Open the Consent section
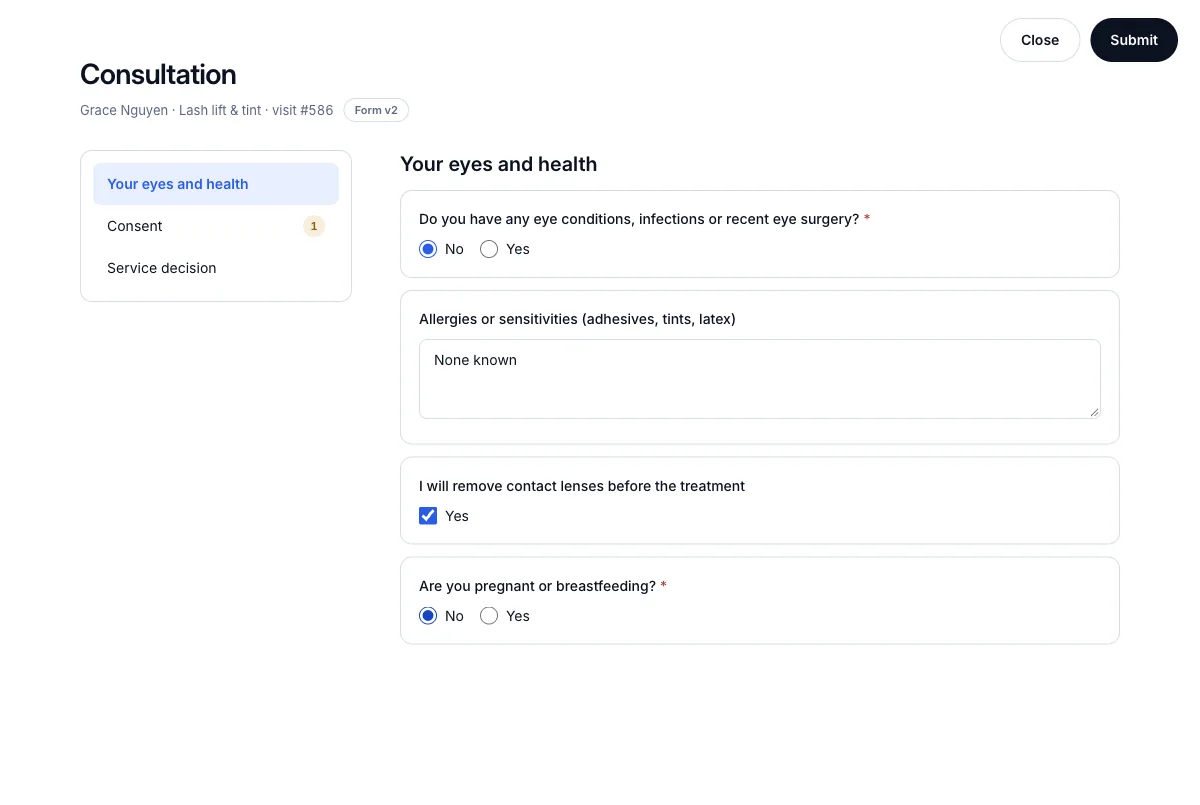 [x=216, y=226]
